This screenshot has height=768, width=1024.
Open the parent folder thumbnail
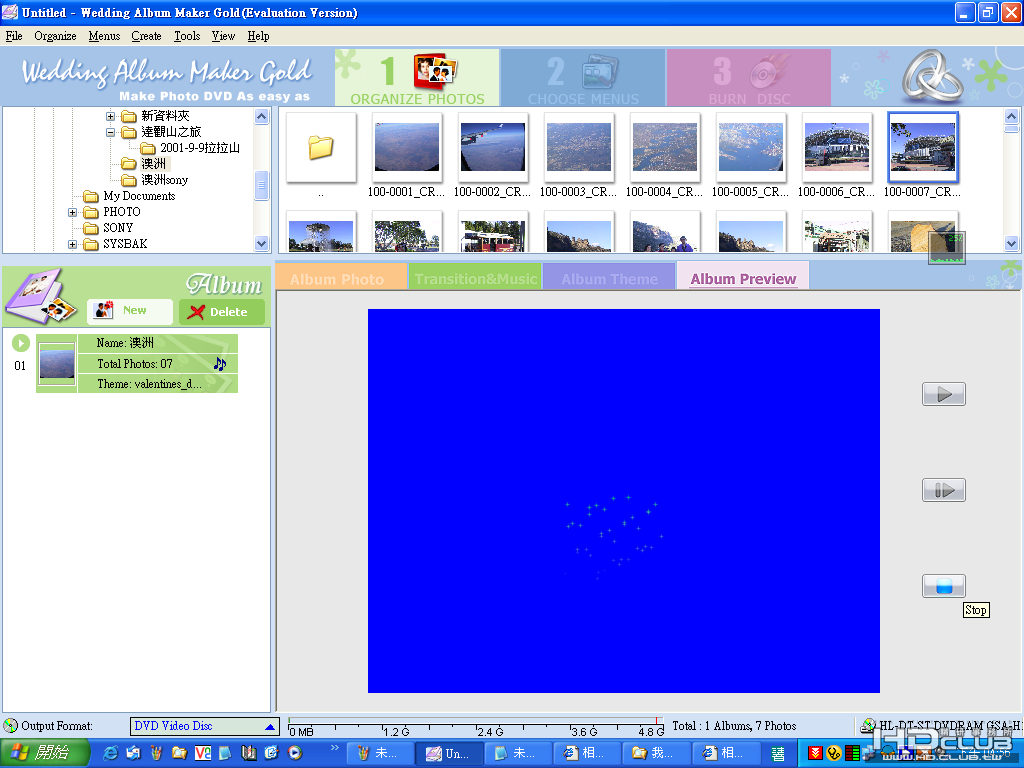point(321,148)
